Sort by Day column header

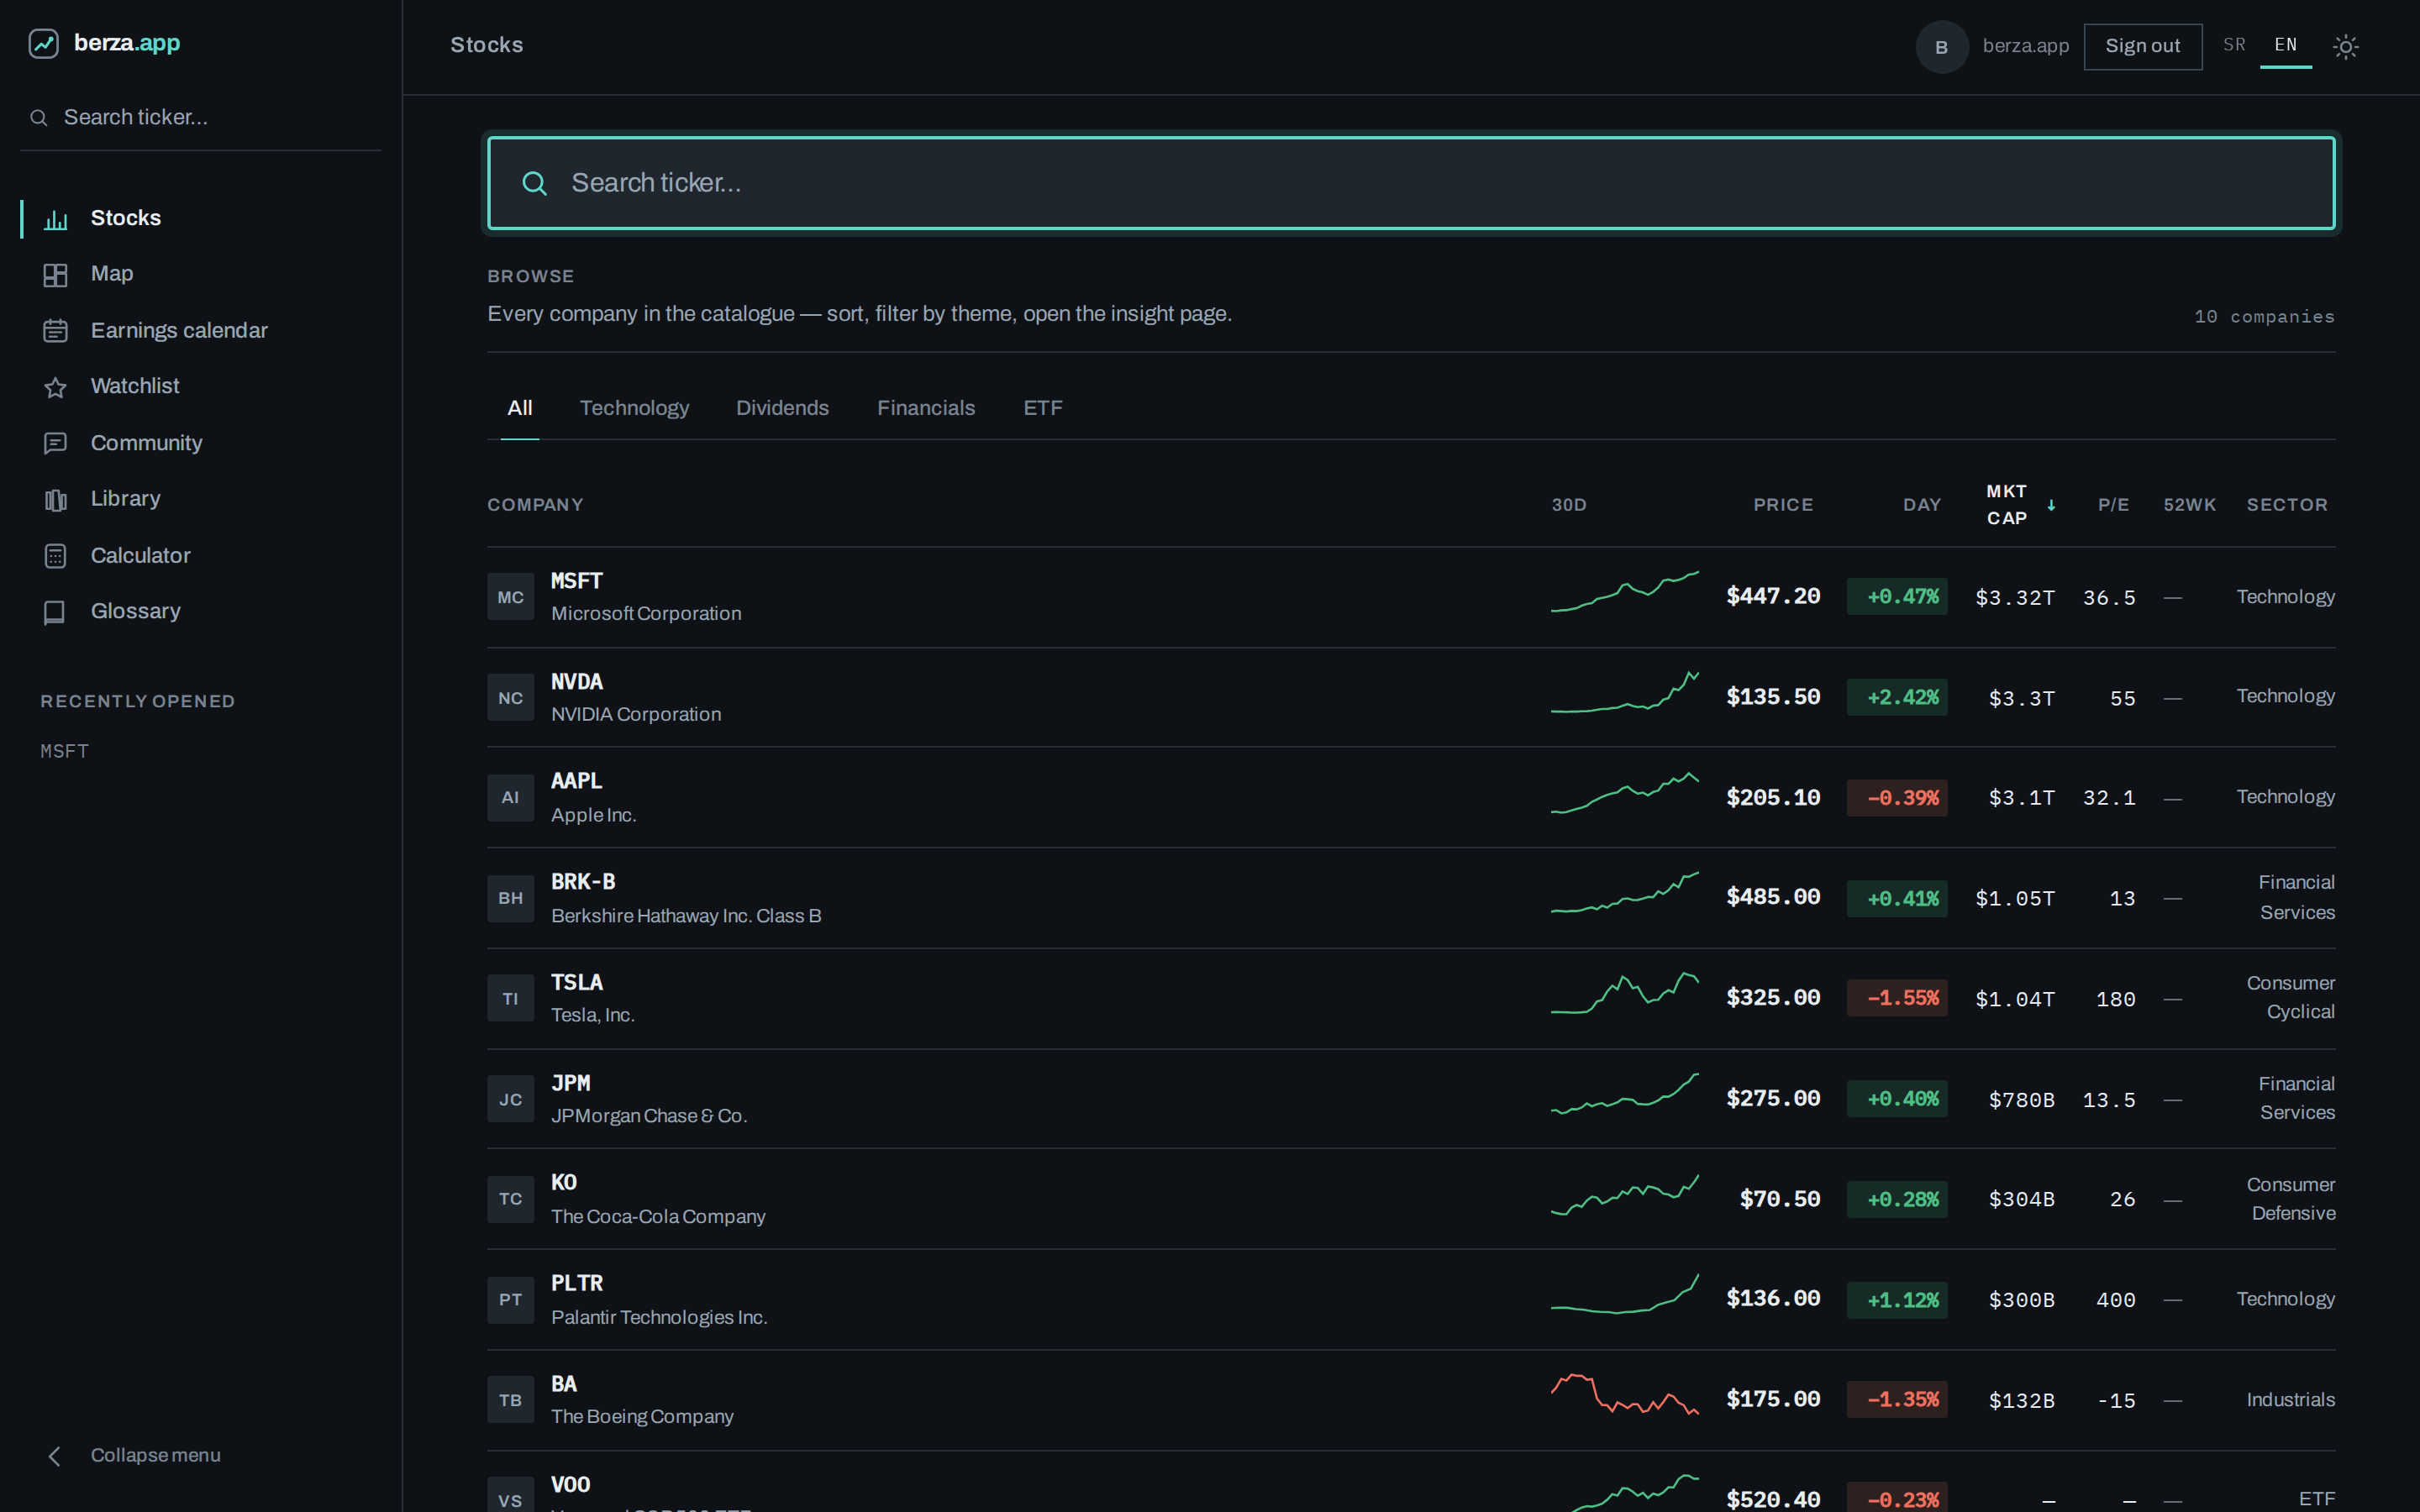pyautogui.click(x=1921, y=505)
